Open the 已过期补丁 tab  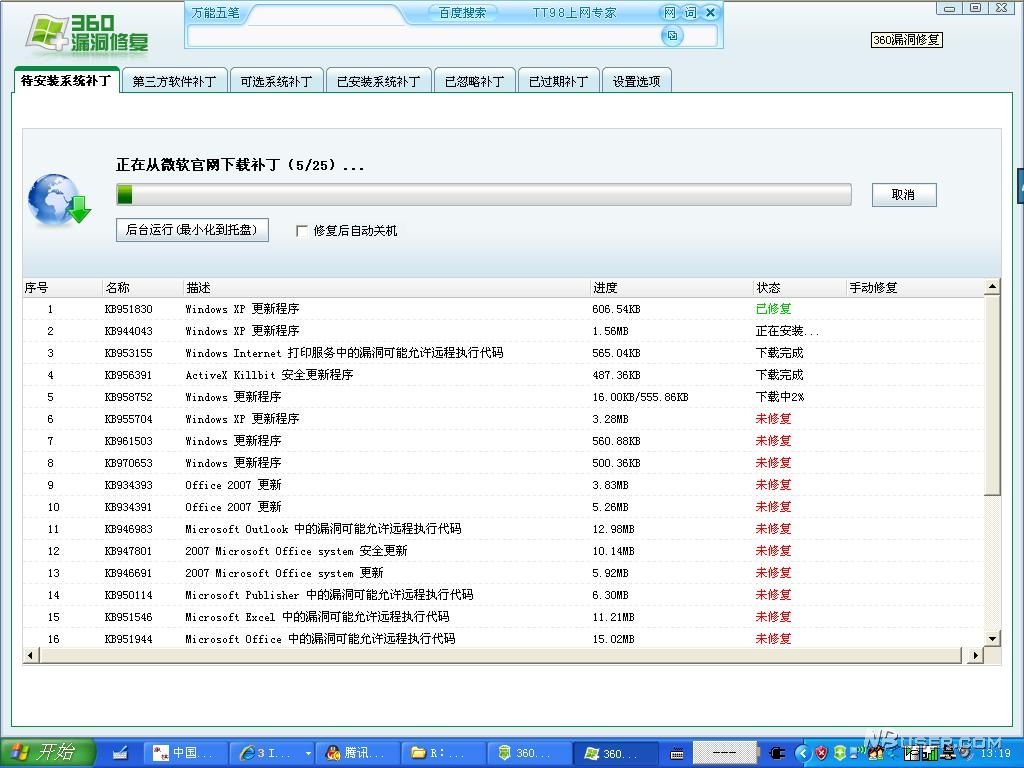point(559,81)
